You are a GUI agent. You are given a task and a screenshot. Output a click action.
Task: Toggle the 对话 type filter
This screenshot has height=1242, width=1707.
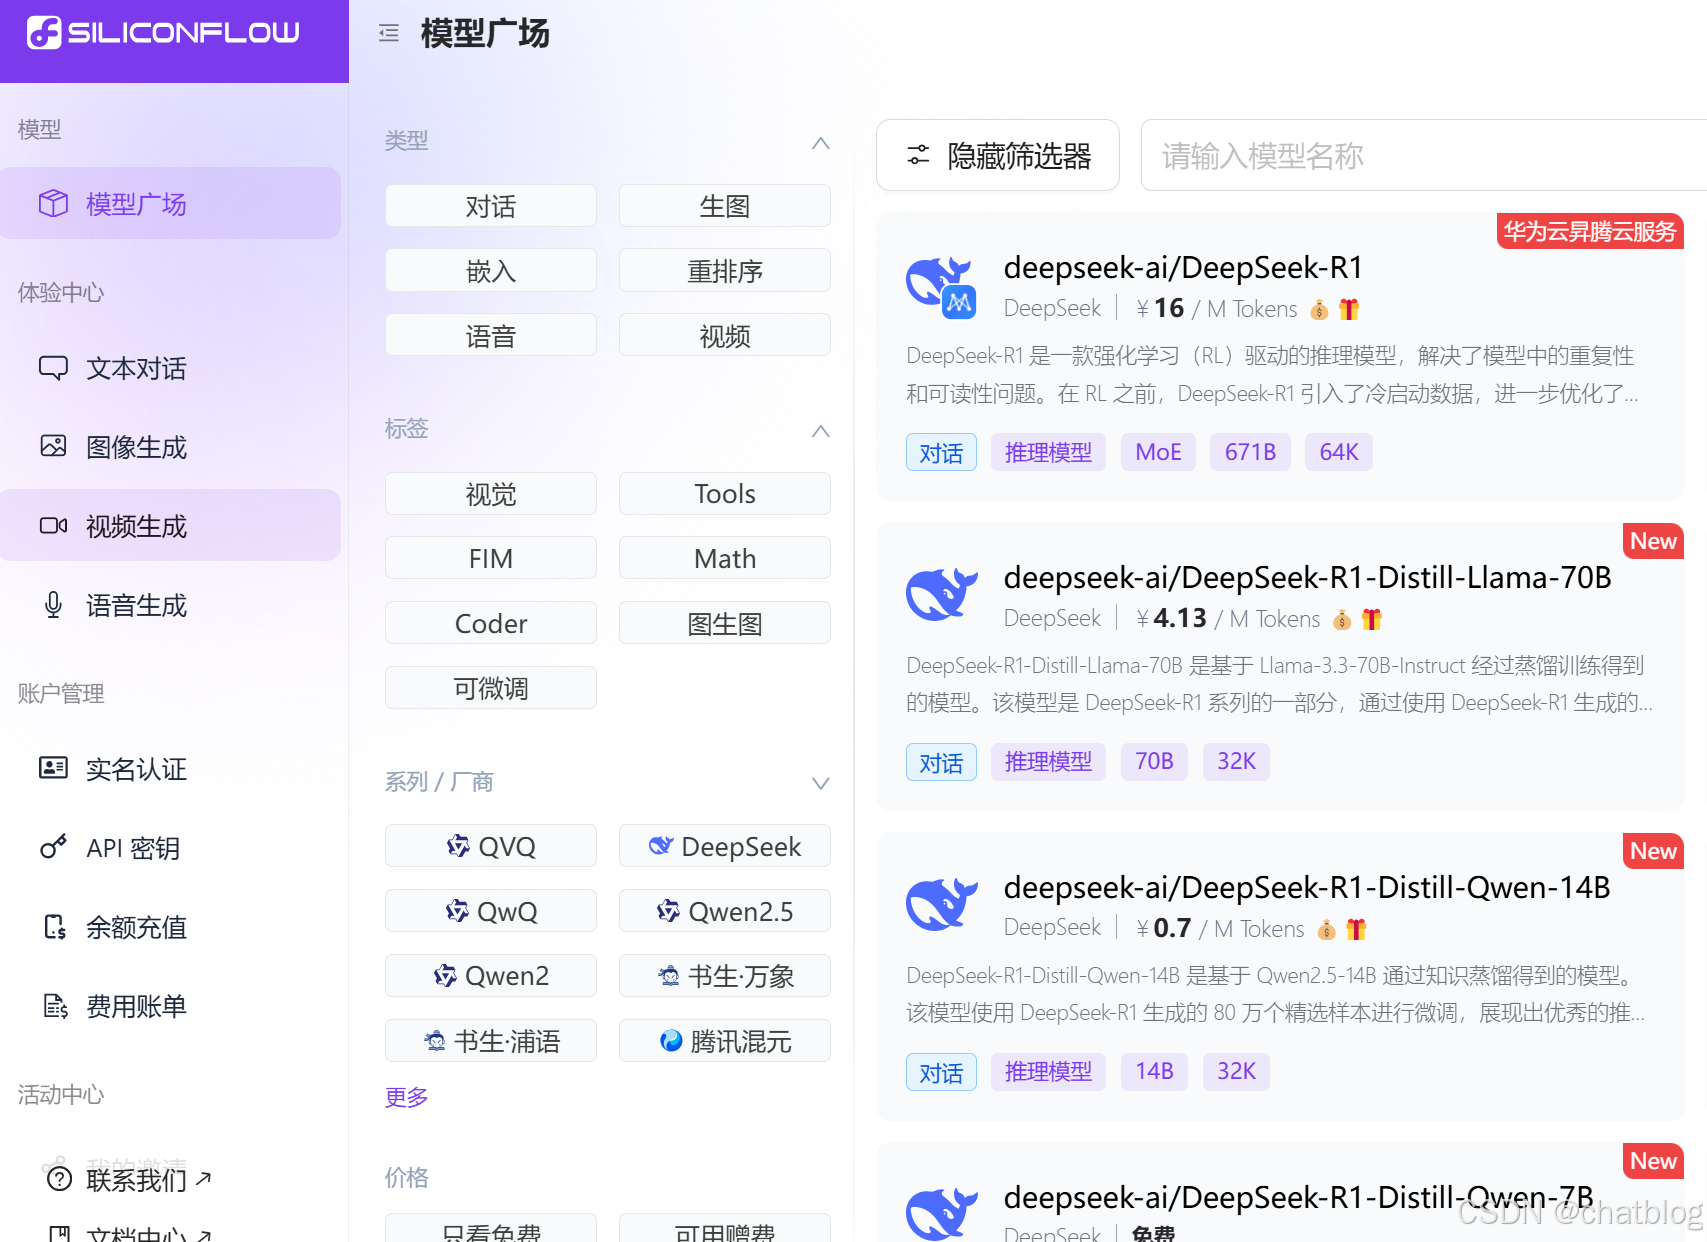coord(491,206)
